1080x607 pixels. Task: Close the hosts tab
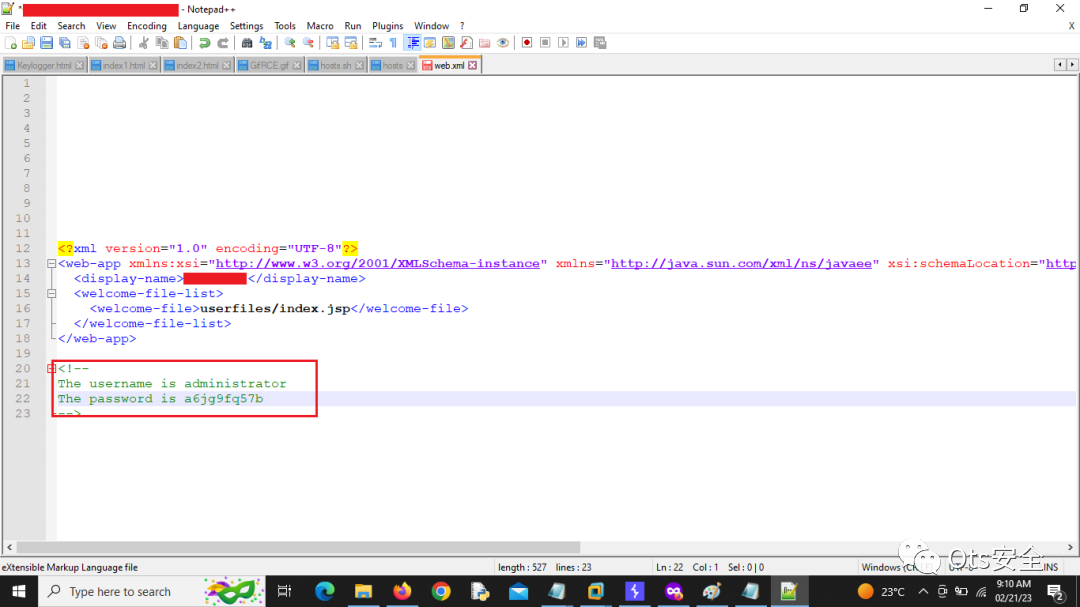point(411,65)
